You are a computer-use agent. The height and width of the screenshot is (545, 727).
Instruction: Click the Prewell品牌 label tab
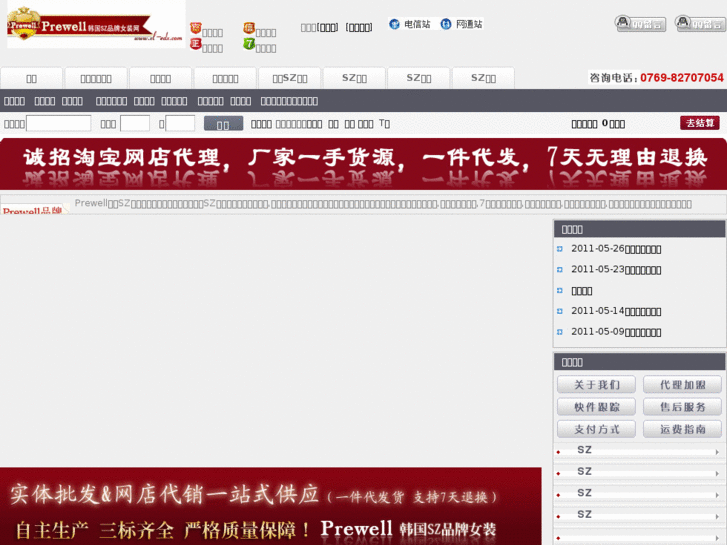(33, 210)
